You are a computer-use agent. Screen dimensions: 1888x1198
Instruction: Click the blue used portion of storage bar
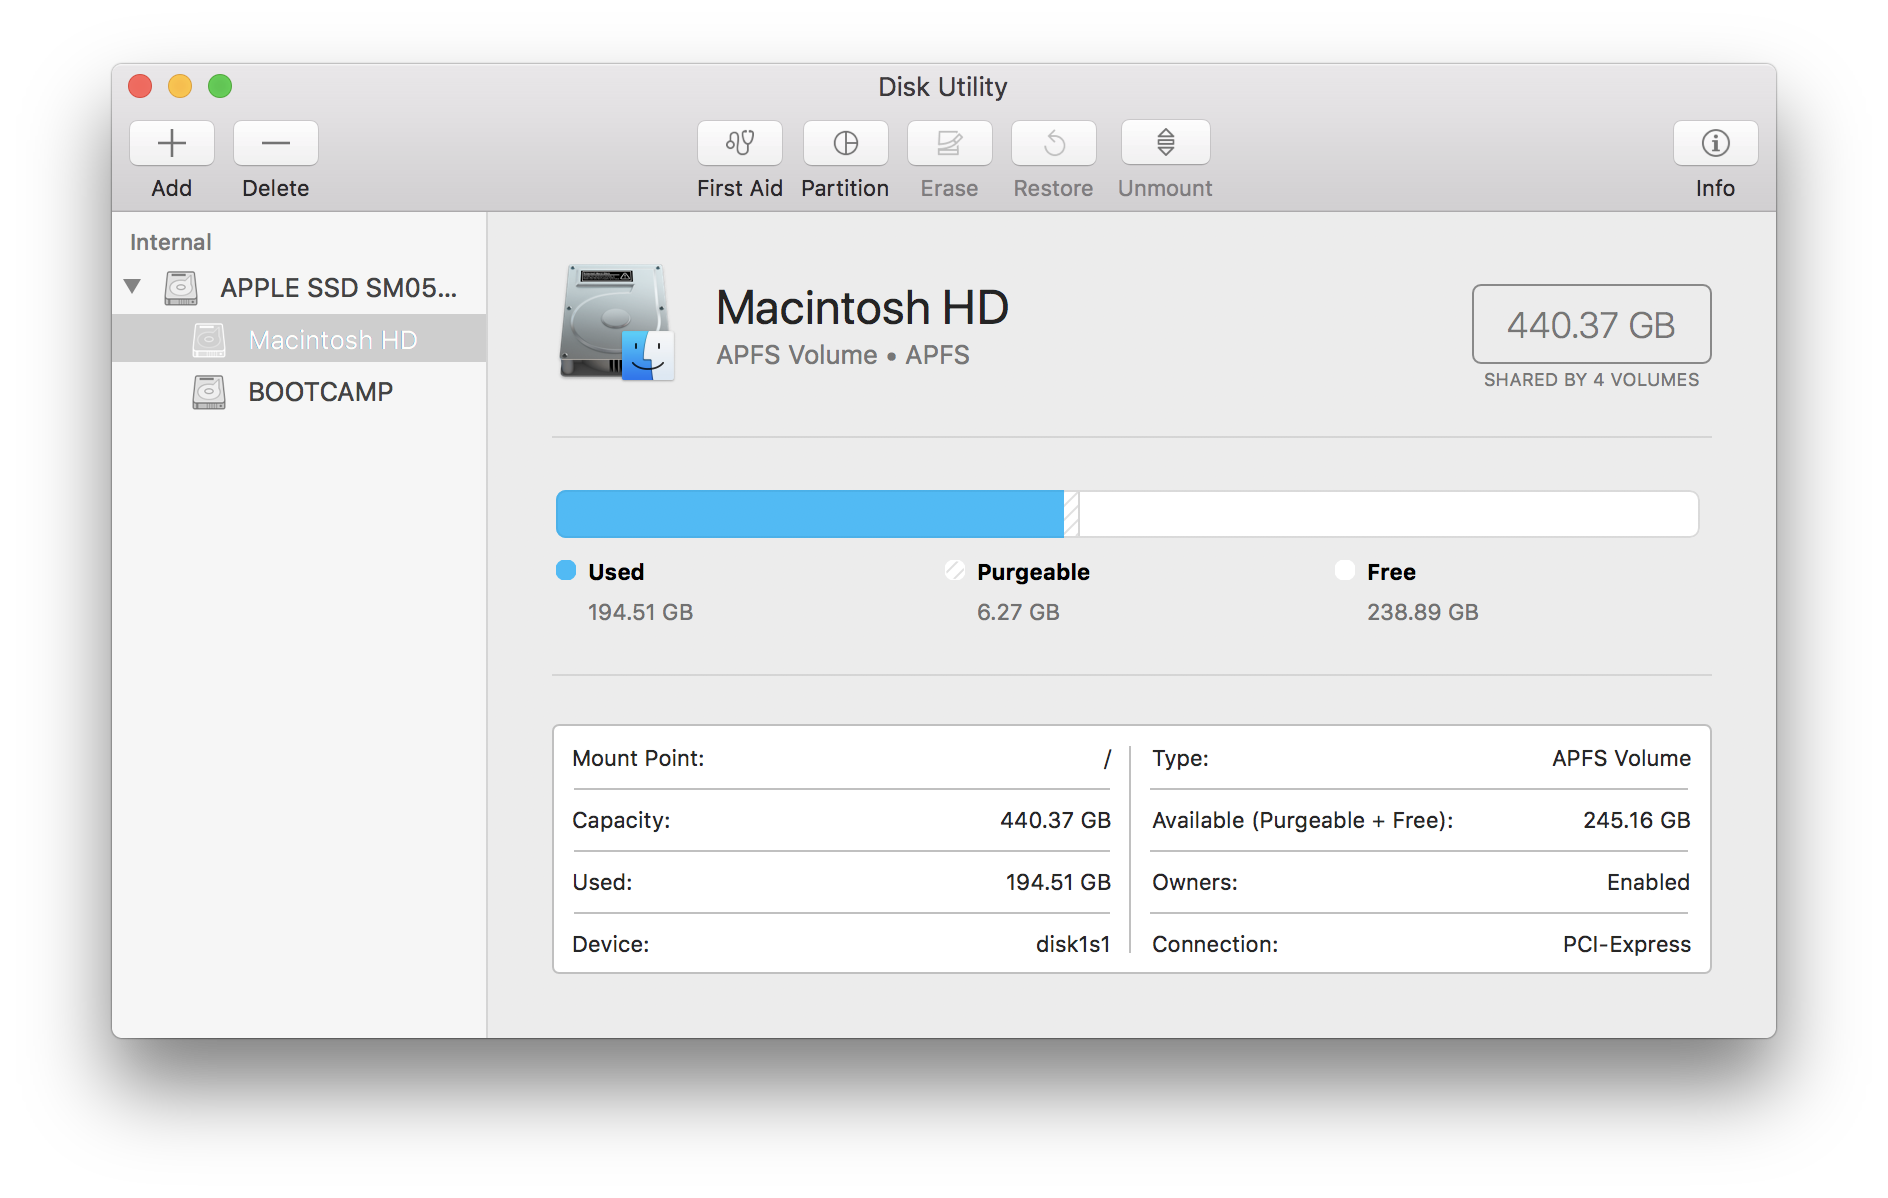pos(810,514)
